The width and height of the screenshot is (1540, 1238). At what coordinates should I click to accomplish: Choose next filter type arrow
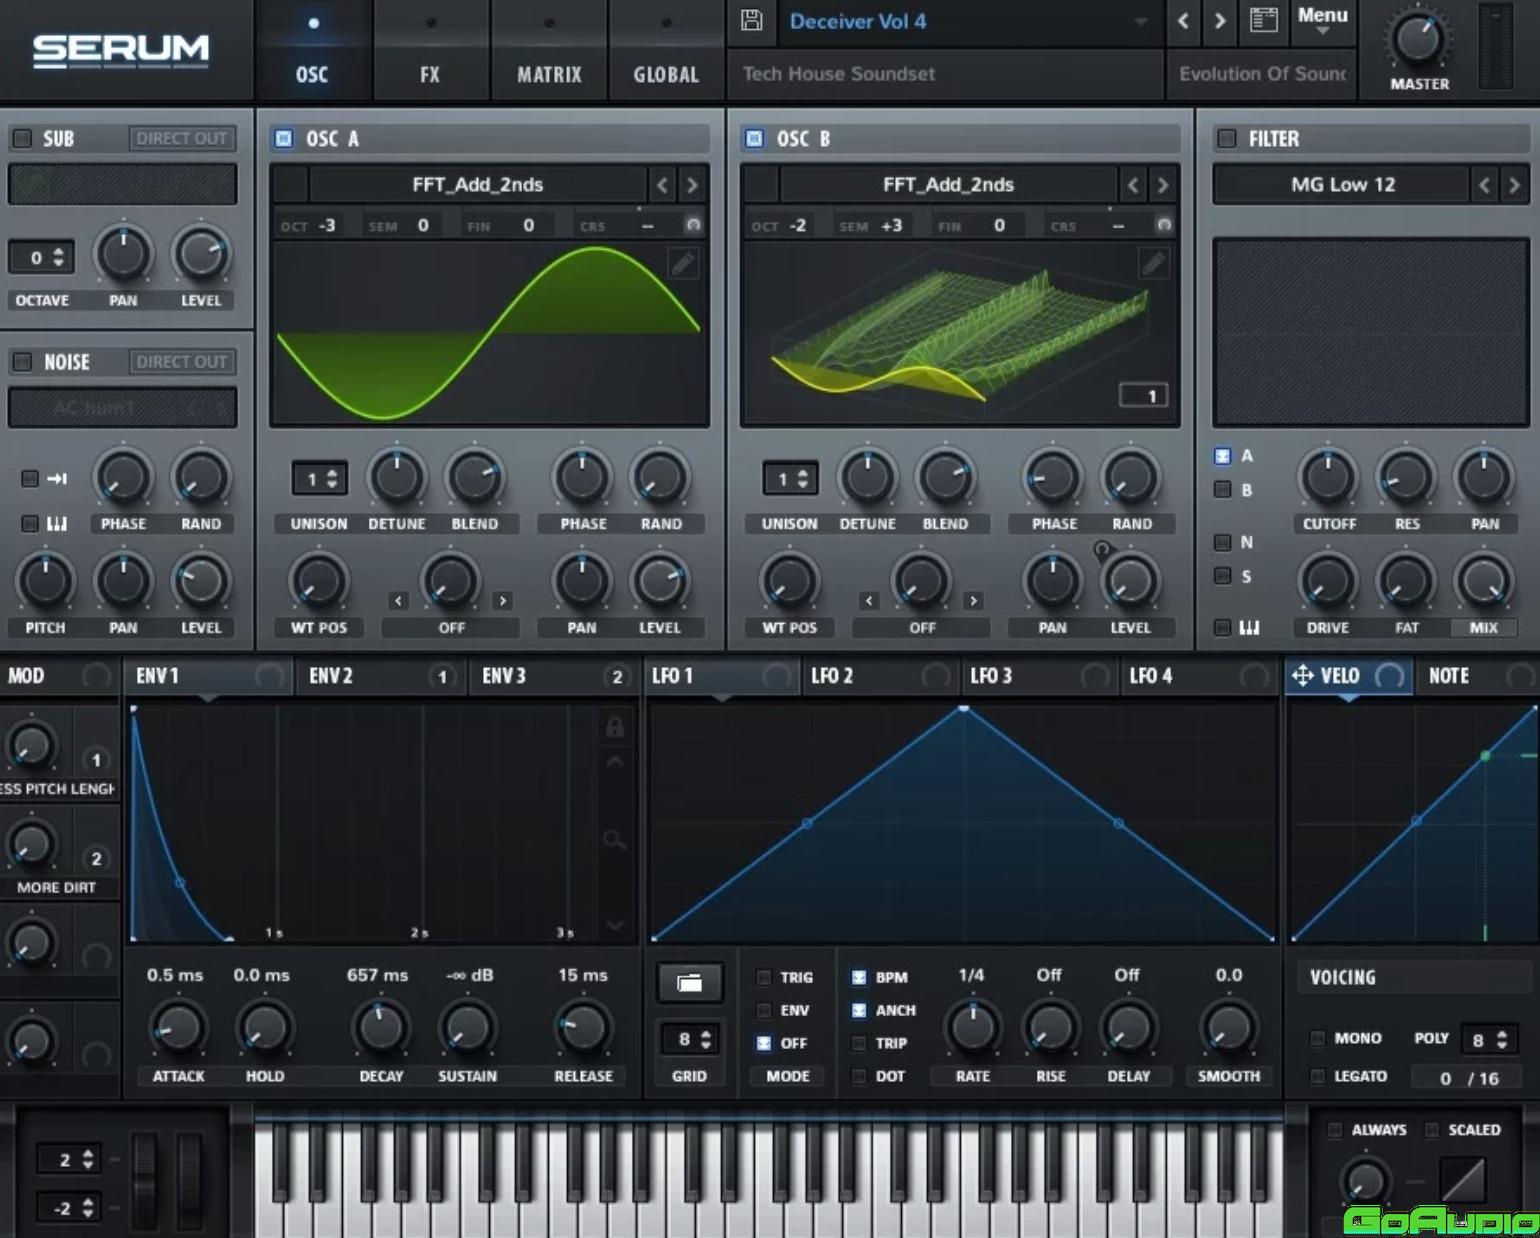click(1514, 185)
